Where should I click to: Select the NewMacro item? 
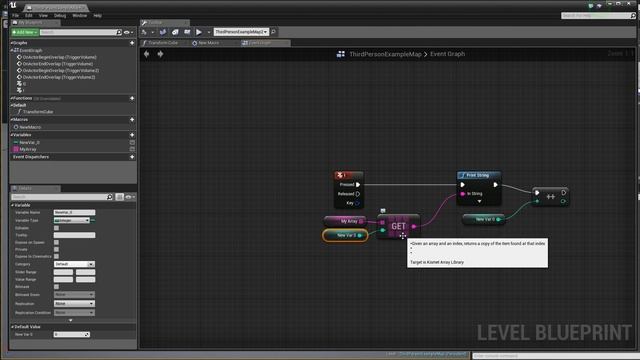28,127
